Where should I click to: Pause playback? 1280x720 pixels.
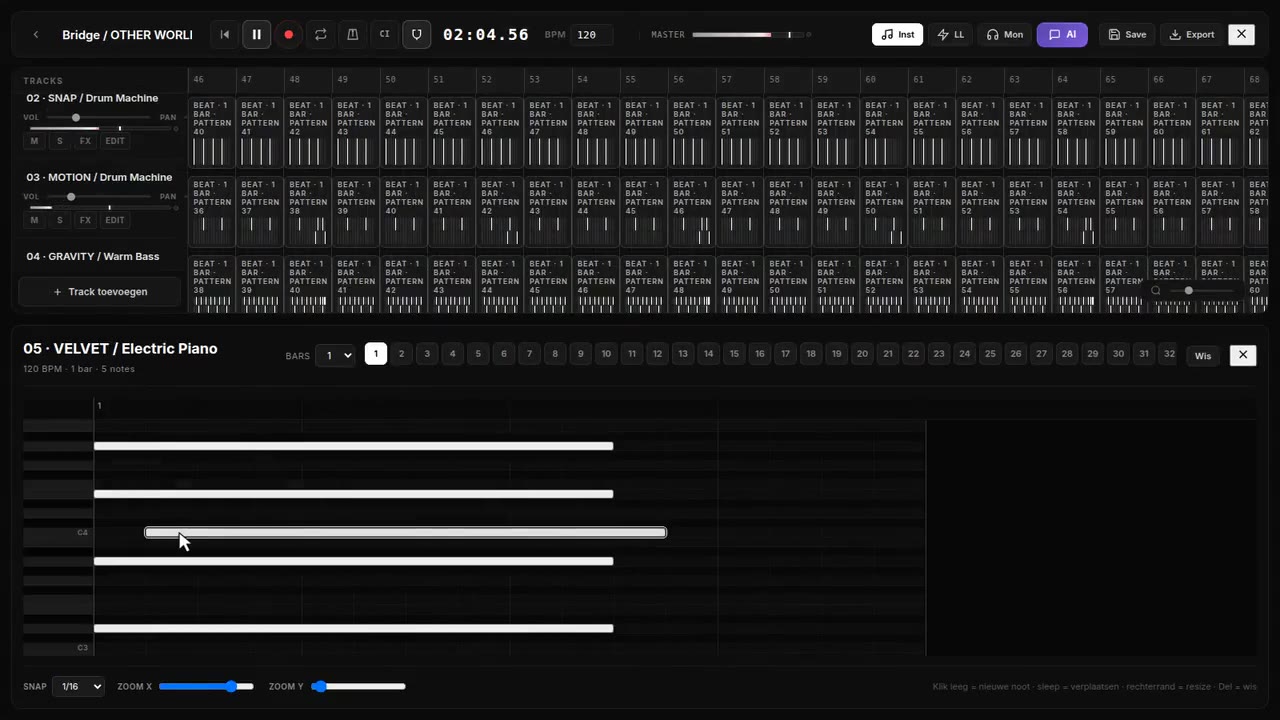[x=257, y=35]
